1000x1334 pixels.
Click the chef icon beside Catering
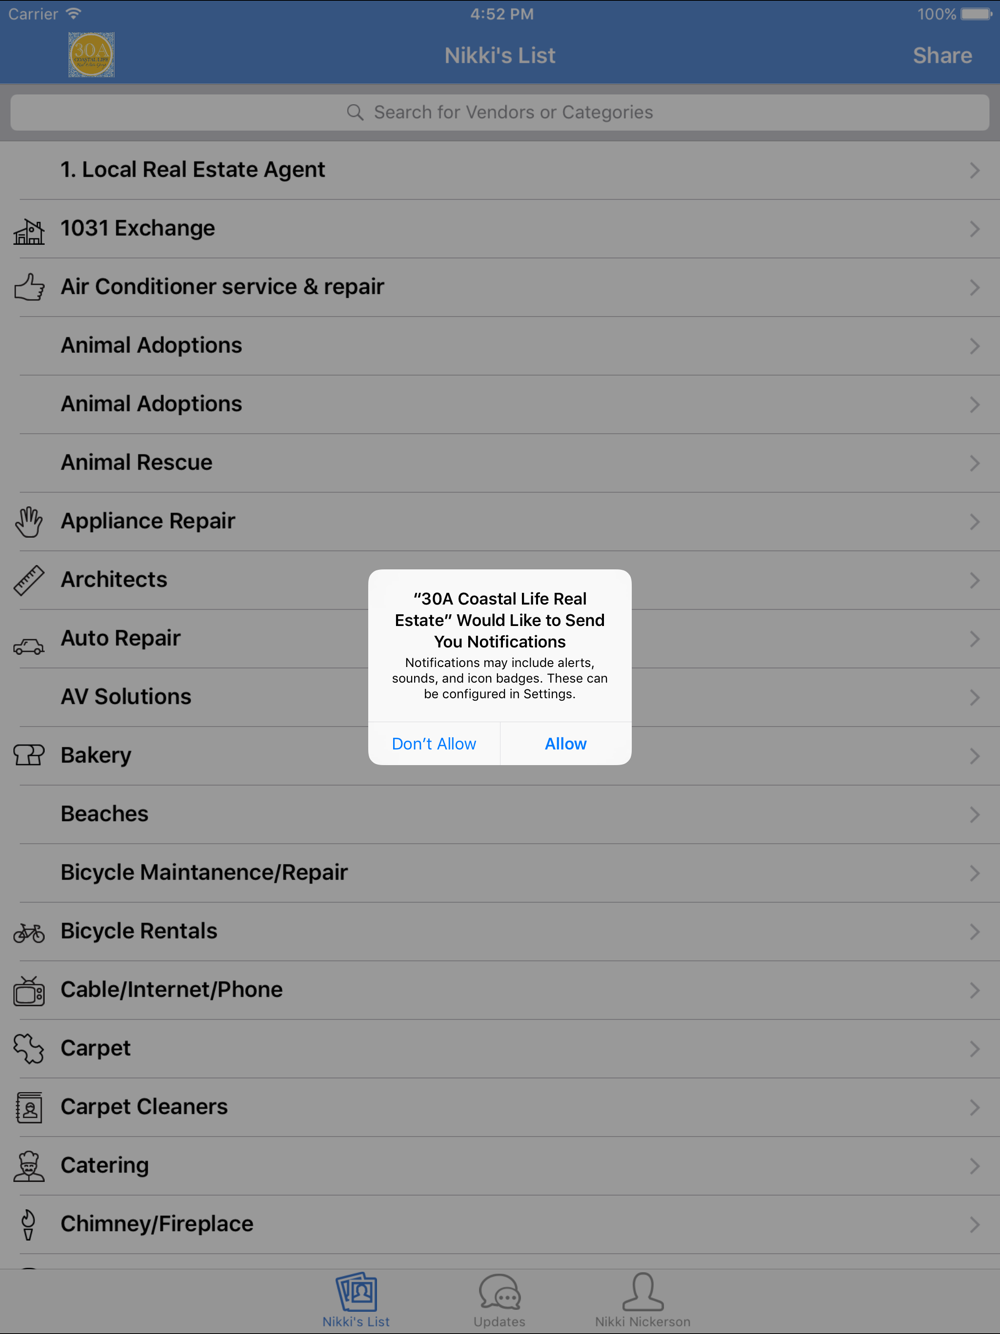coord(29,1166)
